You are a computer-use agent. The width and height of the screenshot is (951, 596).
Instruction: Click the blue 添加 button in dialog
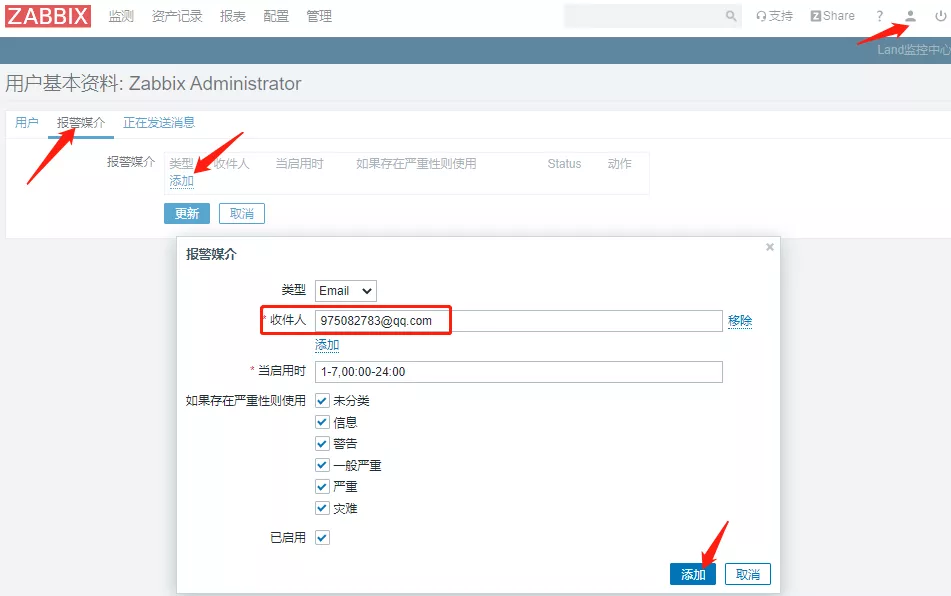tap(693, 574)
